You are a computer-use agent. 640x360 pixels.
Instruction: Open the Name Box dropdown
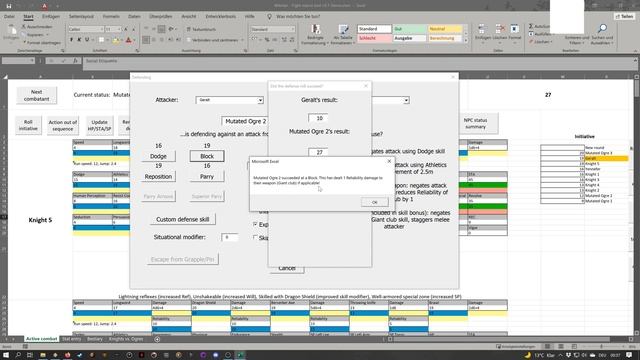click(x=31, y=61)
